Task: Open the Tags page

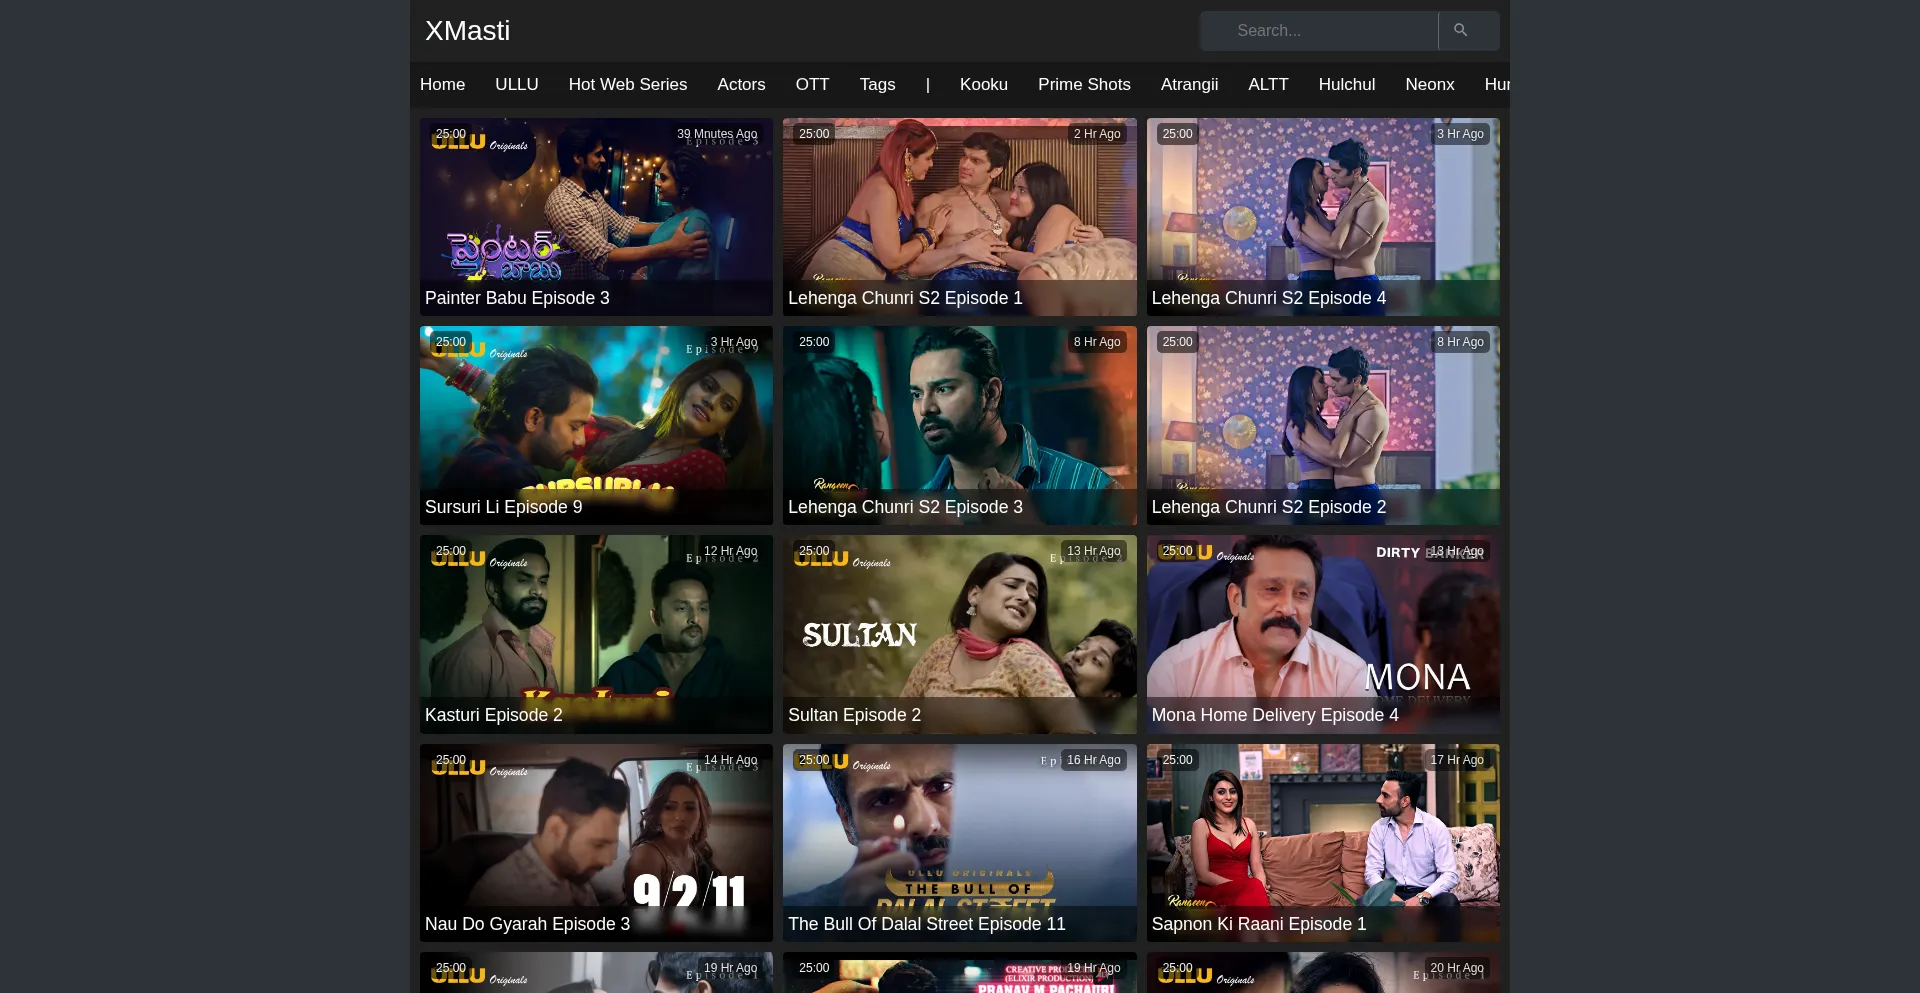Action: click(877, 85)
